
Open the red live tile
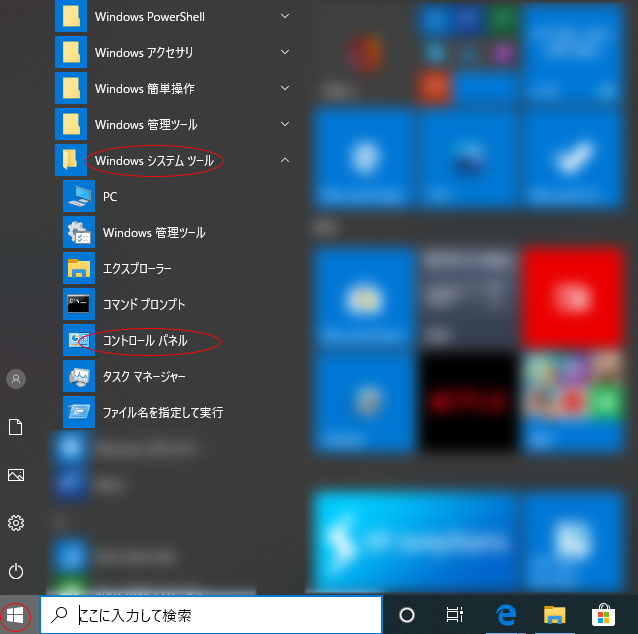tap(573, 297)
